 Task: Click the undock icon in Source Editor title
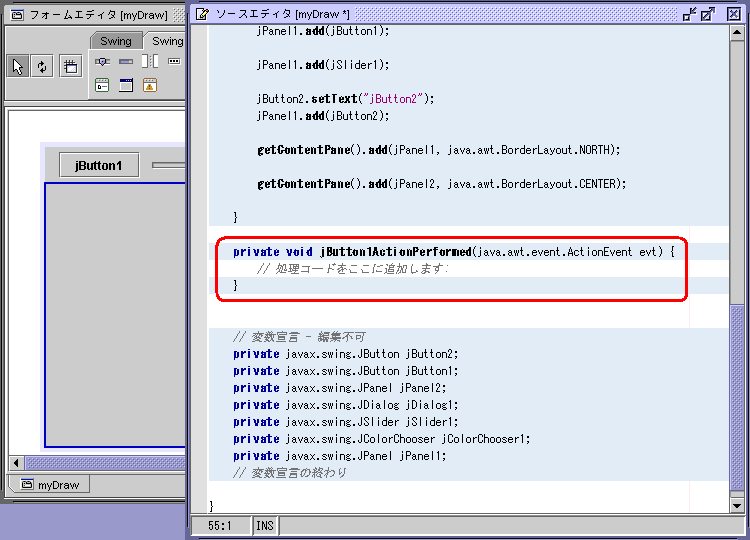(689, 14)
